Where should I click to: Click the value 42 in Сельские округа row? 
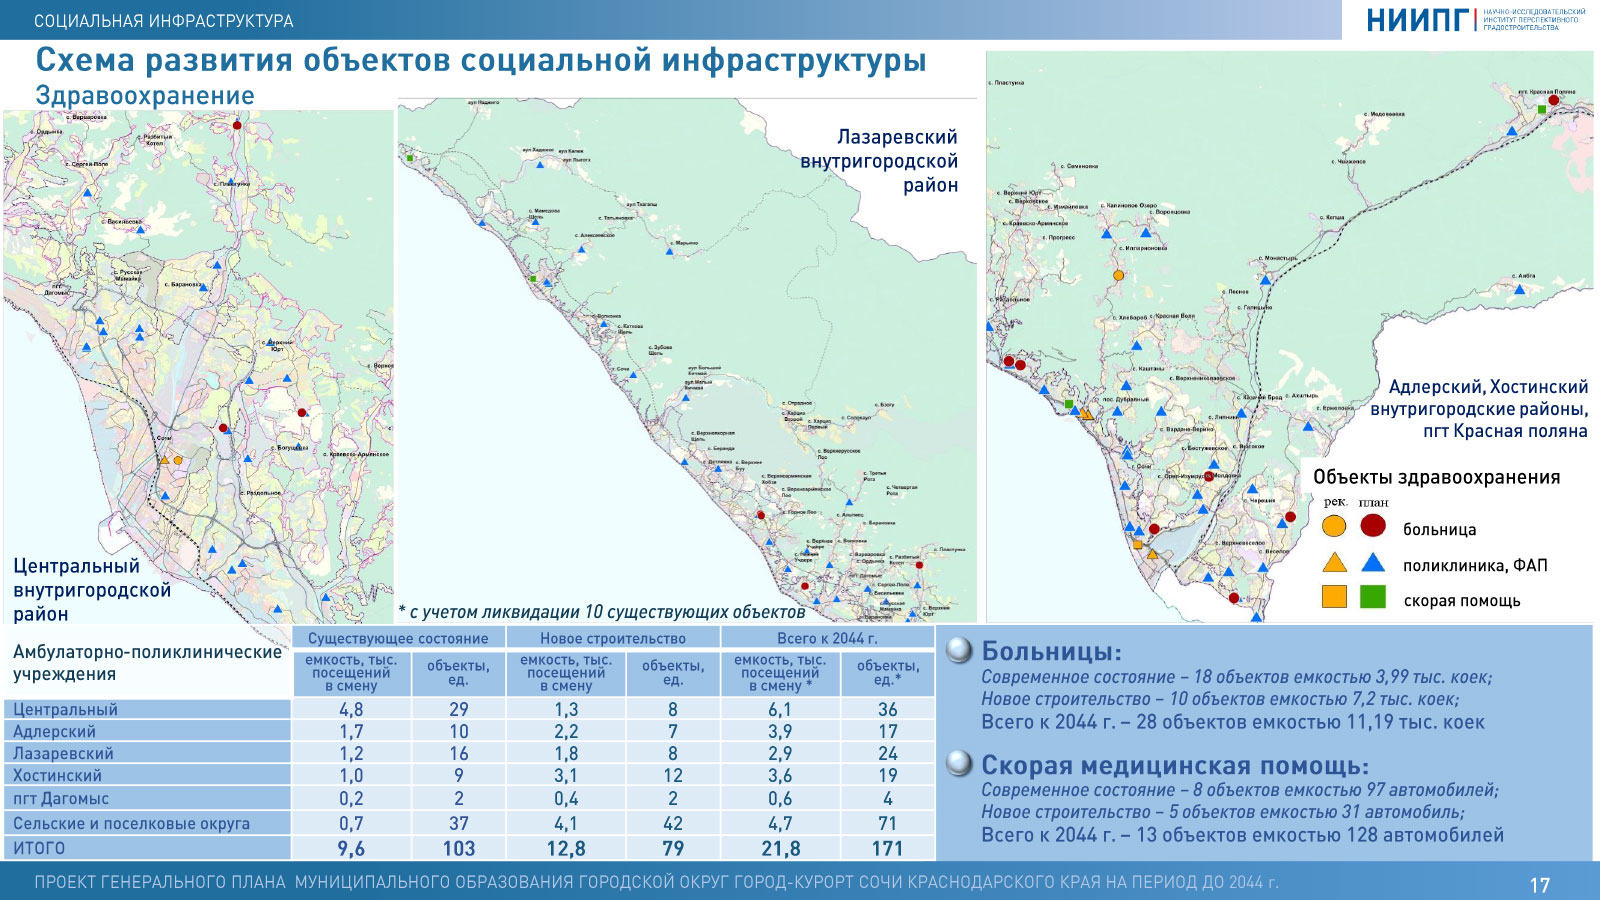(673, 823)
